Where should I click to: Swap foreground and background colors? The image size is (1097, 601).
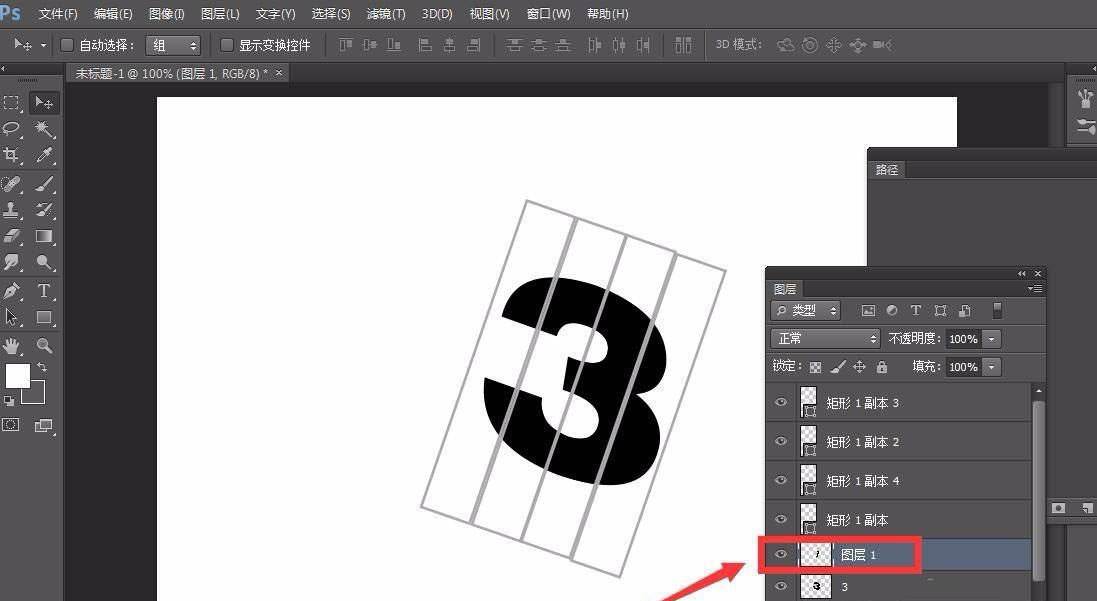(43, 367)
